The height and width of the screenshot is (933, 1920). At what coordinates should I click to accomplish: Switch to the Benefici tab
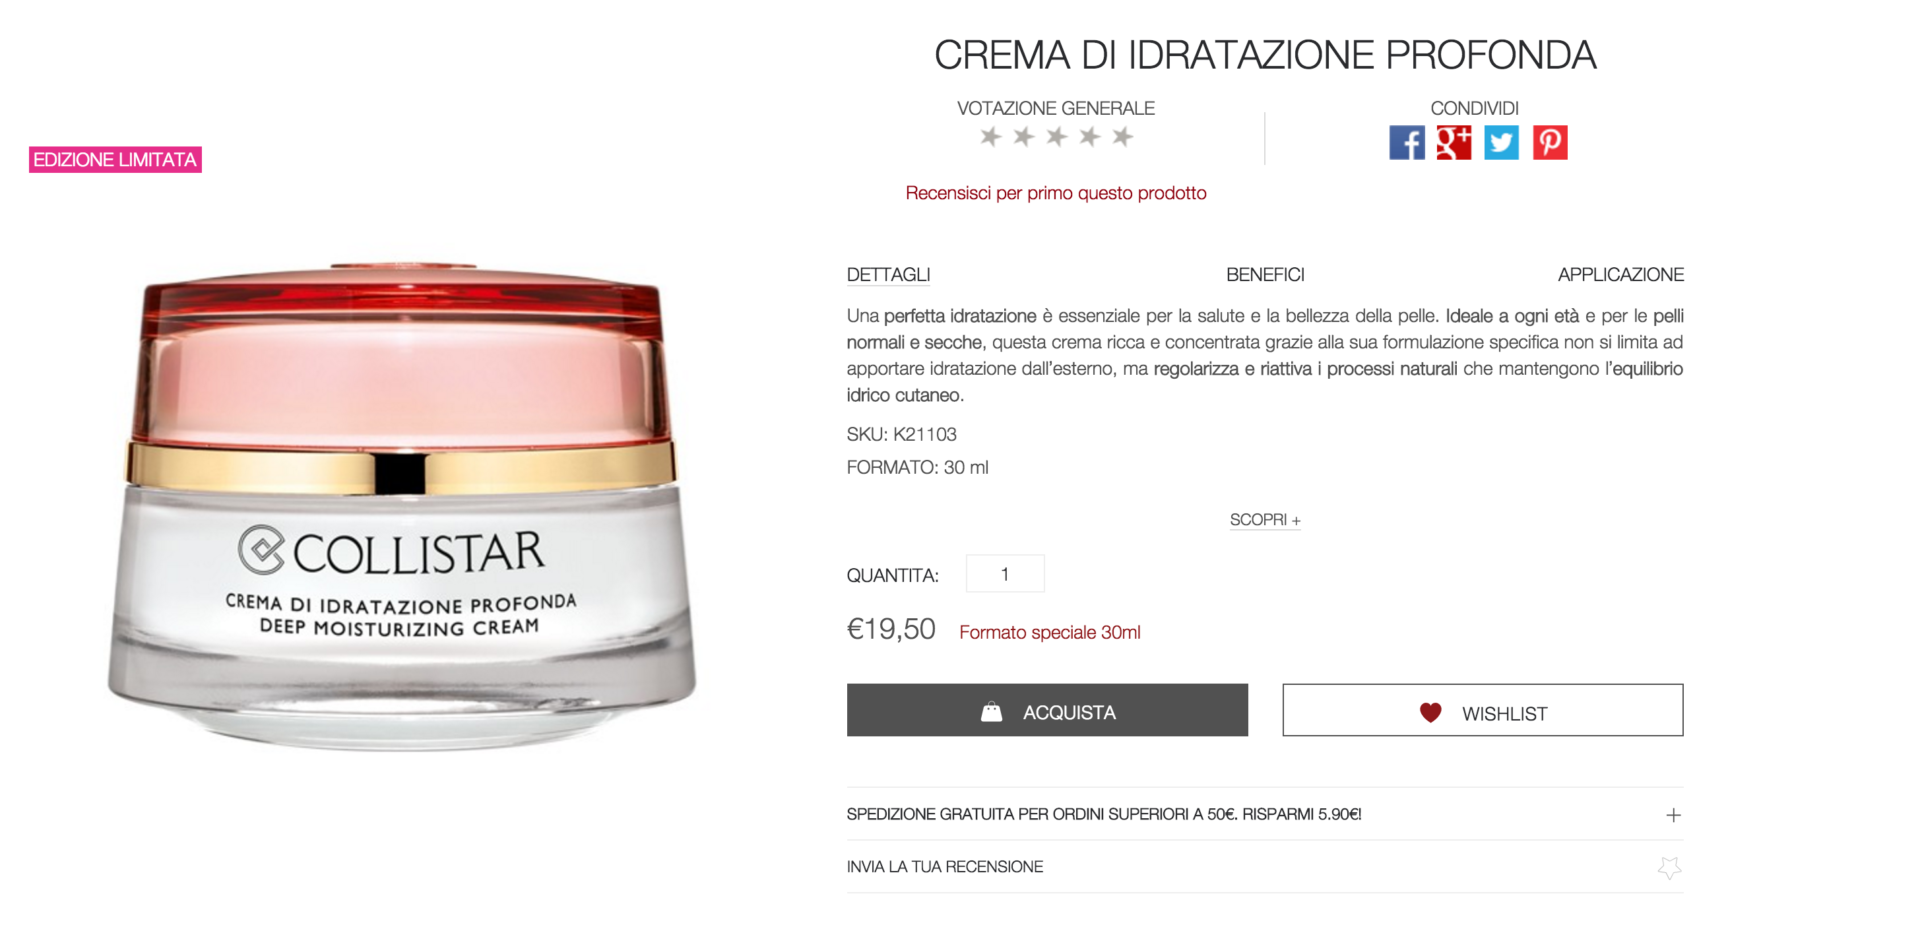[1265, 275]
